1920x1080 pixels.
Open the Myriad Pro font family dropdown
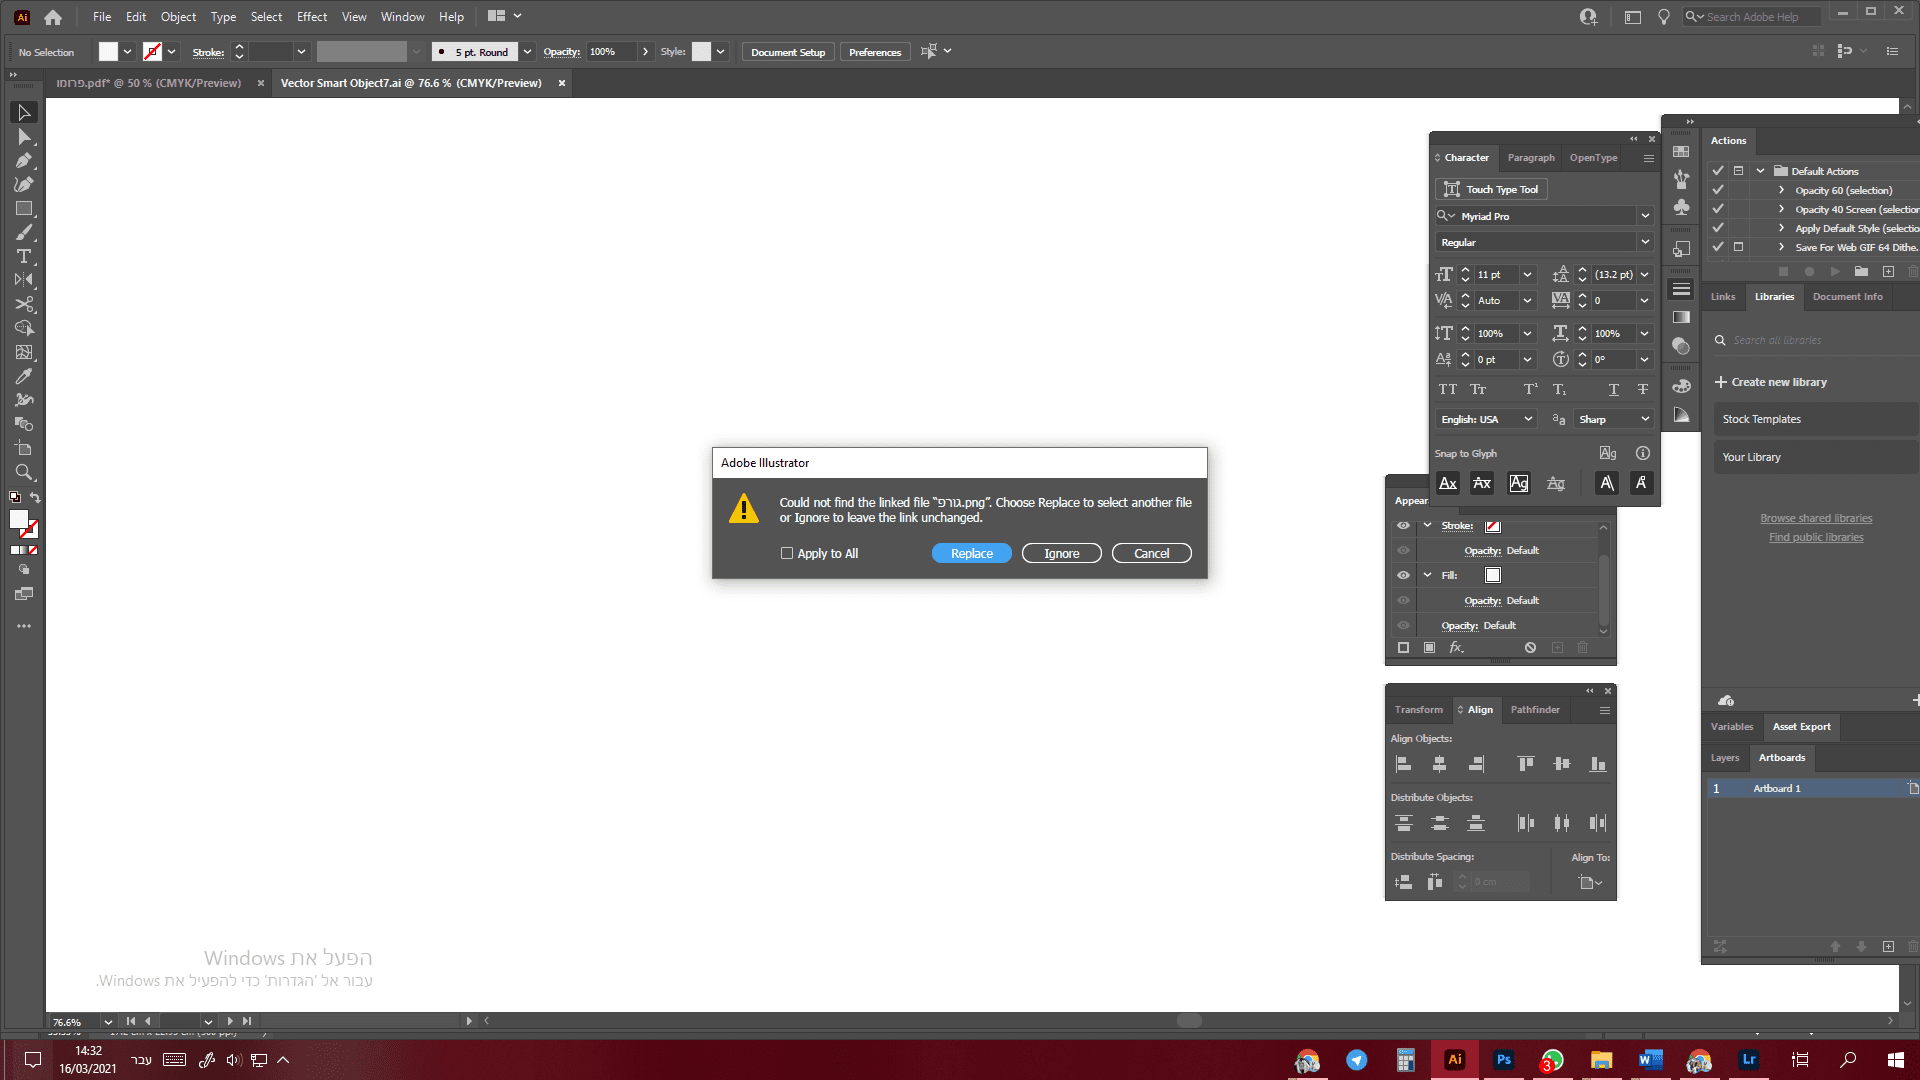1645,216
